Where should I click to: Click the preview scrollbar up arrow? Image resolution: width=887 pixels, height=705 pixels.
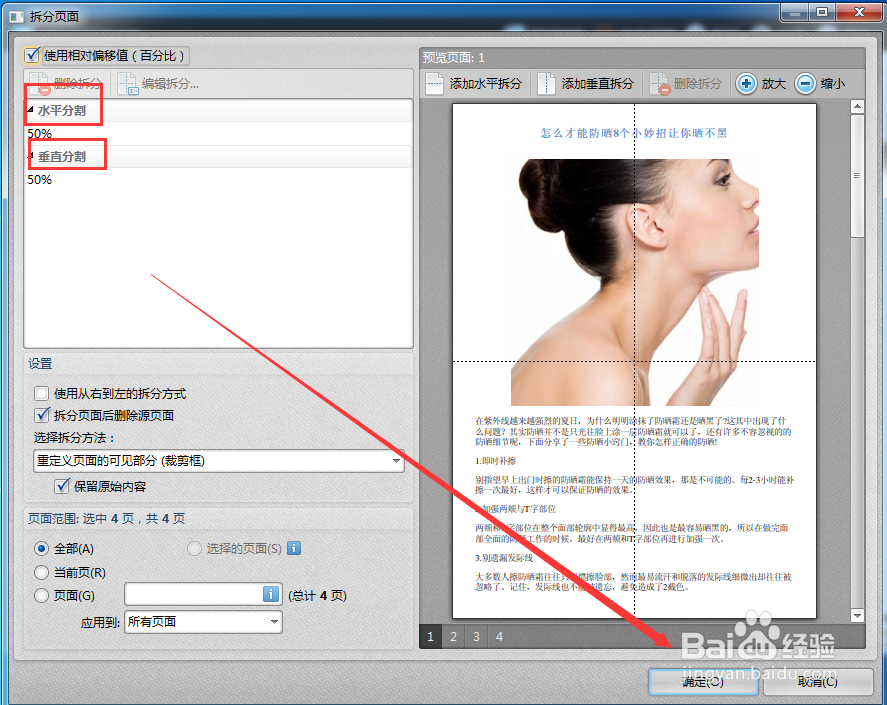pos(858,106)
